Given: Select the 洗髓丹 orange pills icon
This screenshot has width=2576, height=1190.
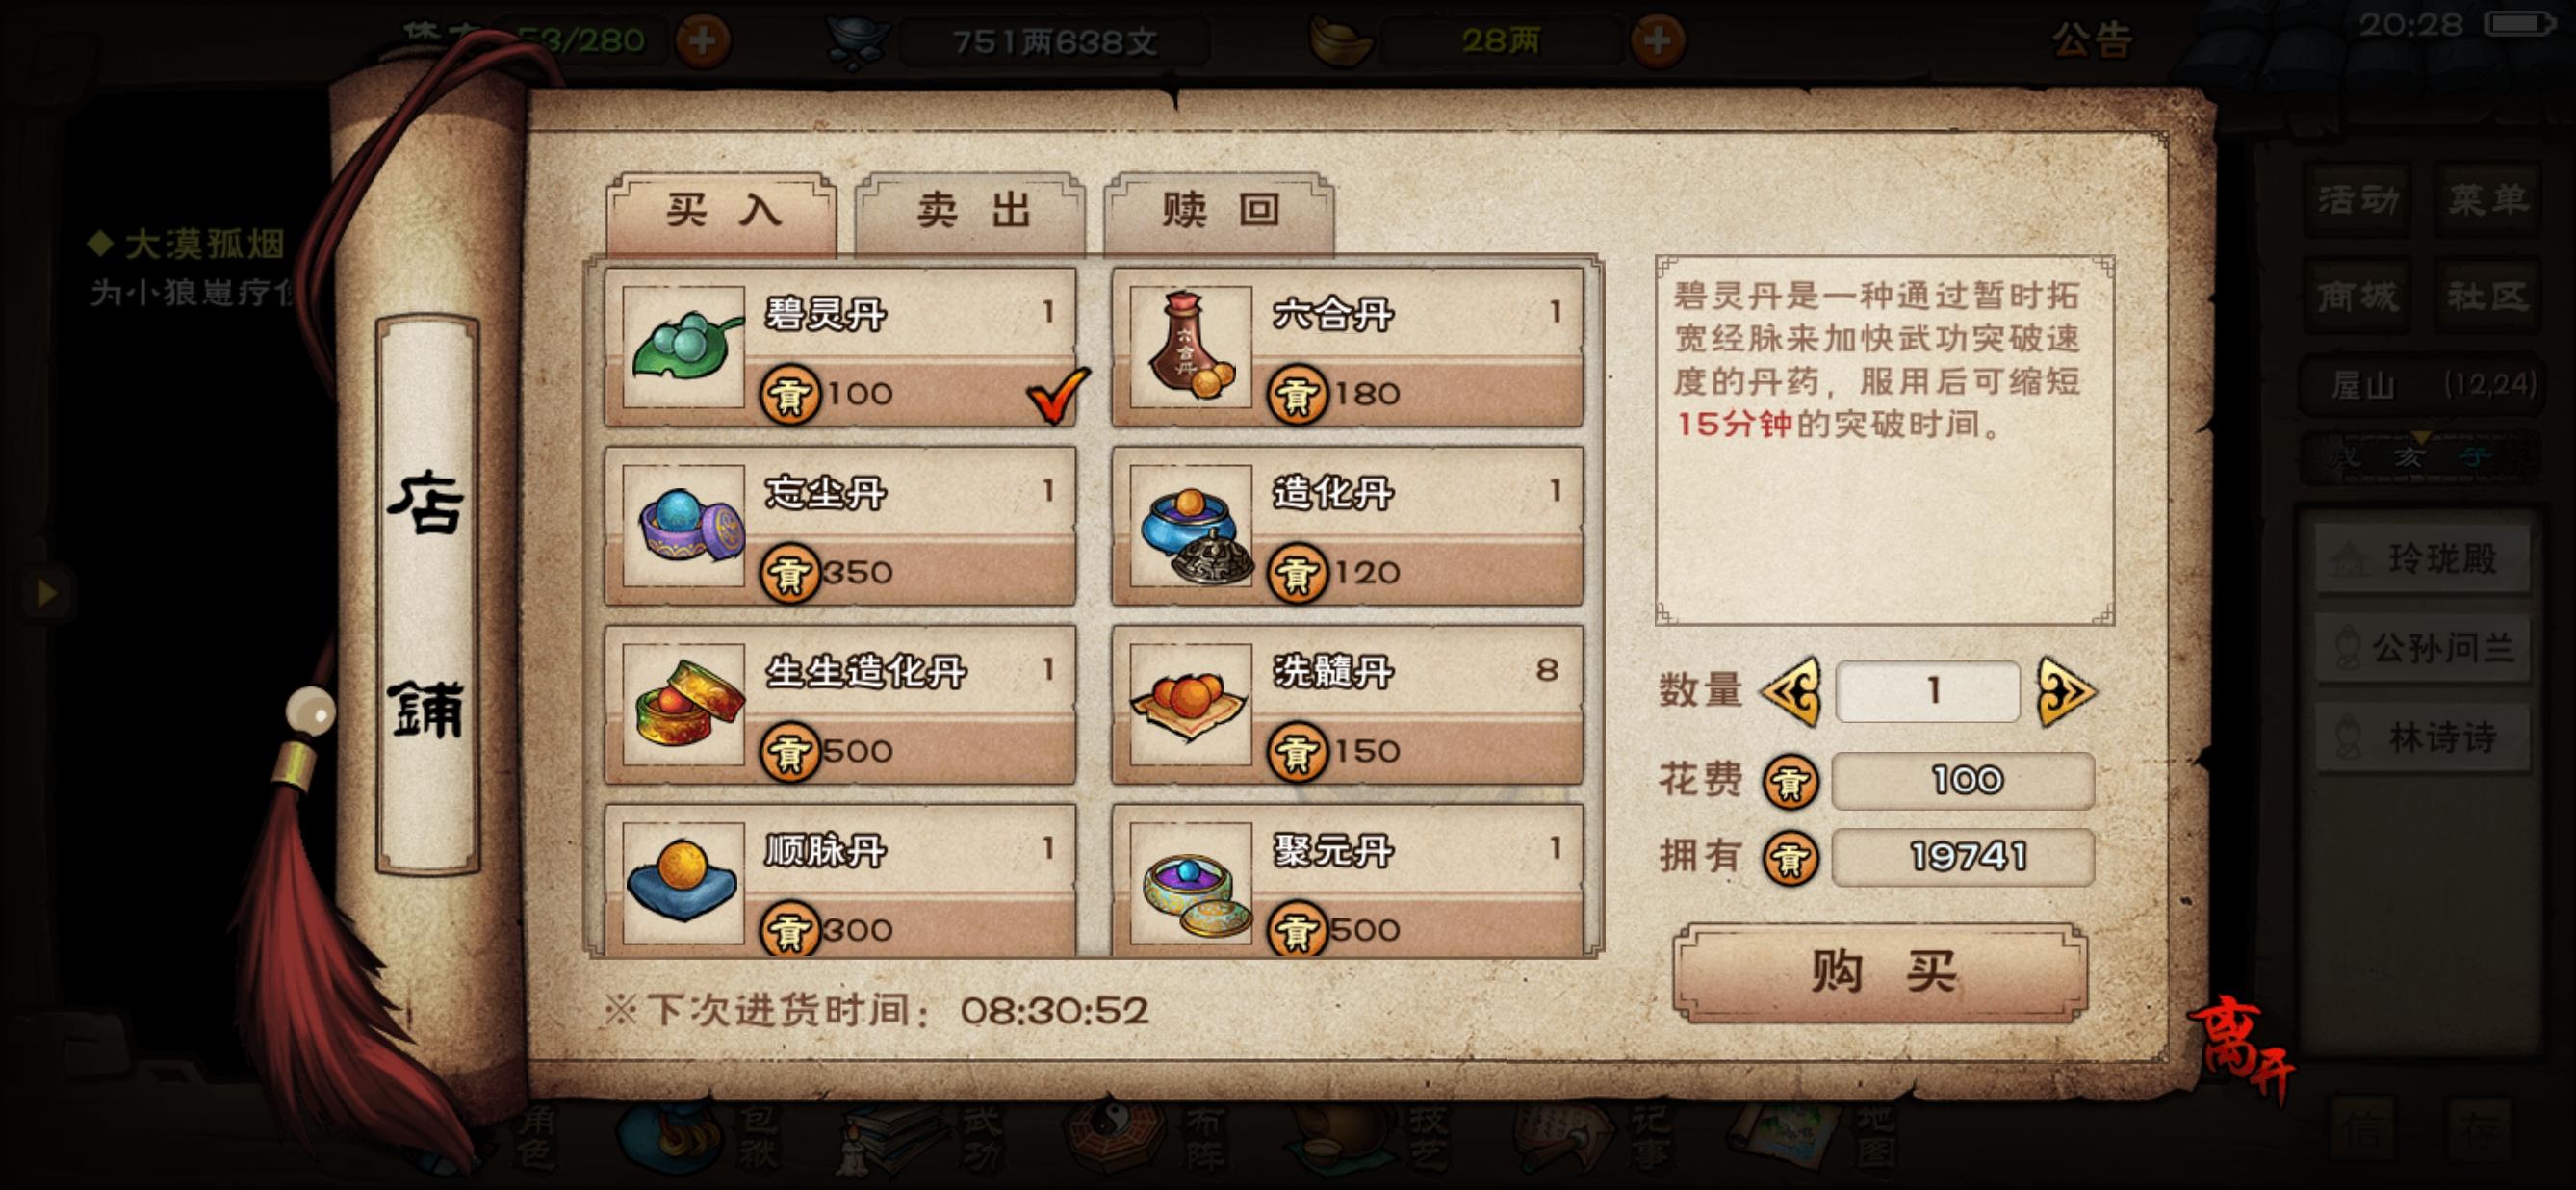Looking at the screenshot, I should [1190, 704].
